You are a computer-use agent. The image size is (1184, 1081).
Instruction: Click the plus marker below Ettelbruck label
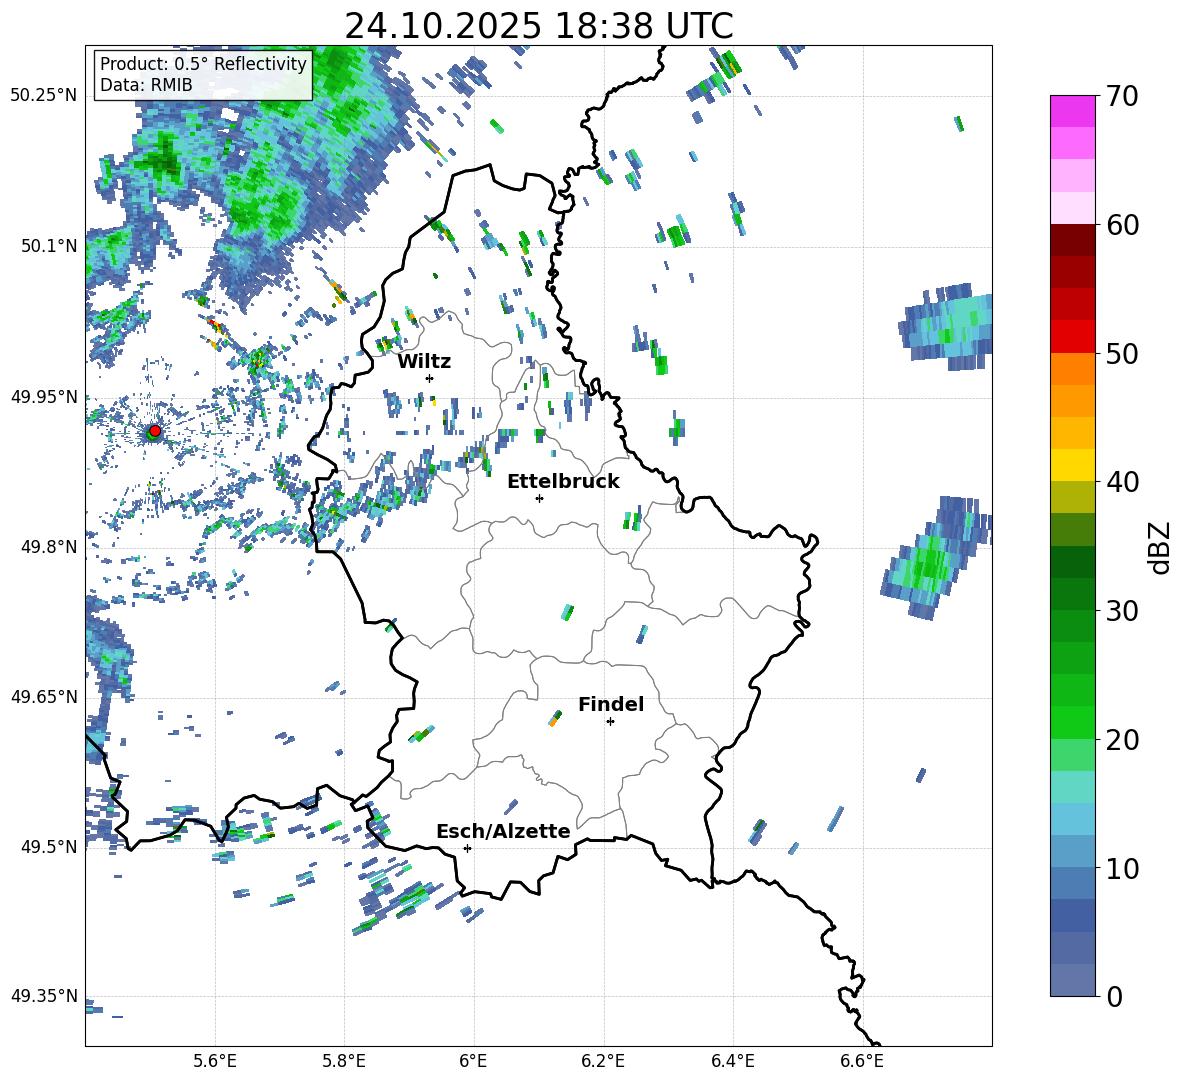tap(539, 498)
